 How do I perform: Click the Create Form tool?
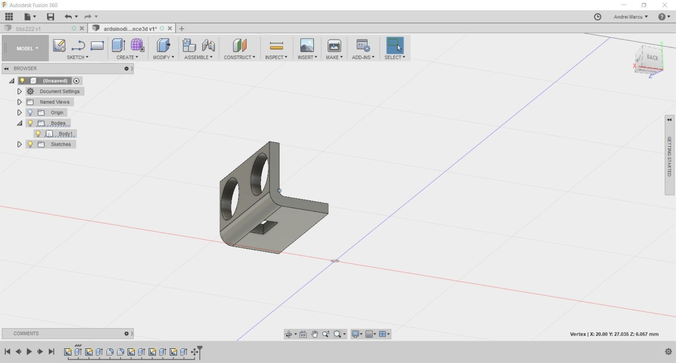(x=138, y=45)
